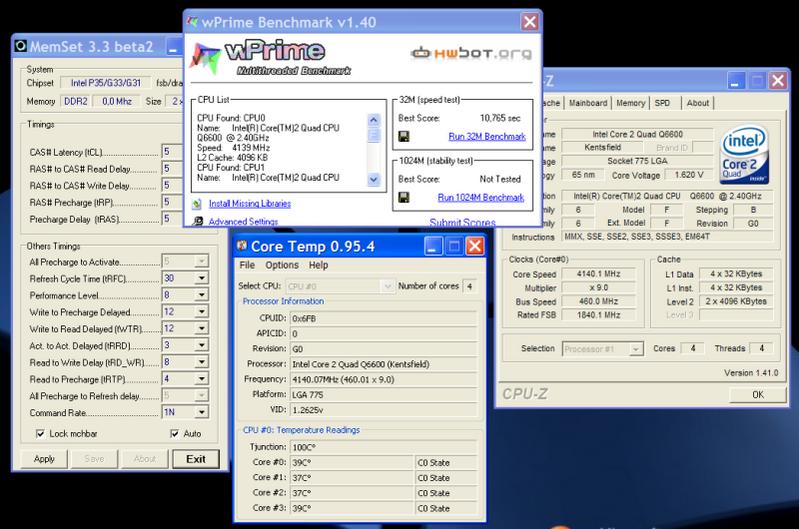Click the VID value 1.2625v
Image resolution: width=799 pixels, height=529 pixels.
click(384, 410)
